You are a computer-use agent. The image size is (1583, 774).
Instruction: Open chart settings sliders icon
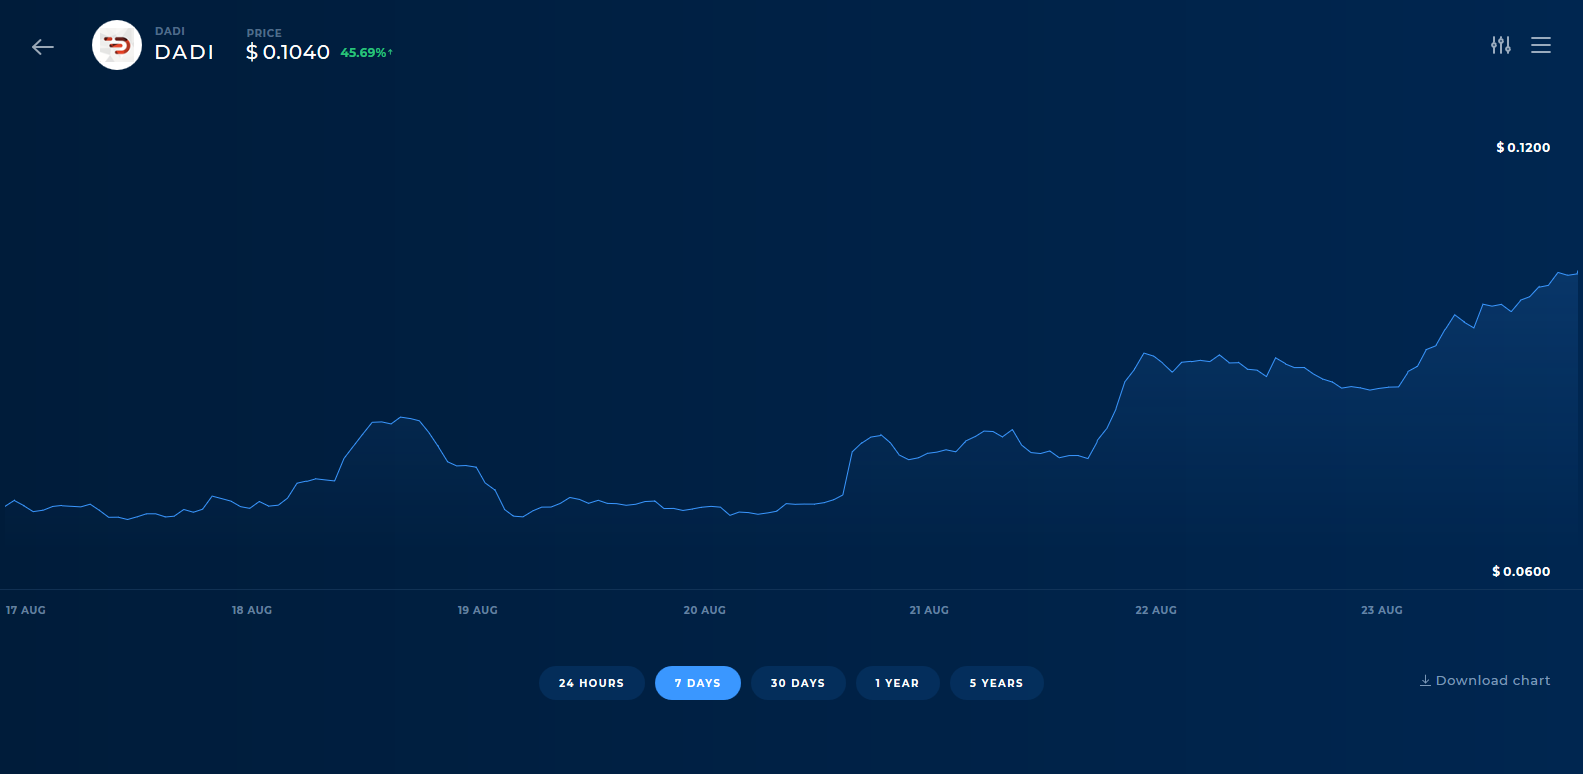(1500, 45)
